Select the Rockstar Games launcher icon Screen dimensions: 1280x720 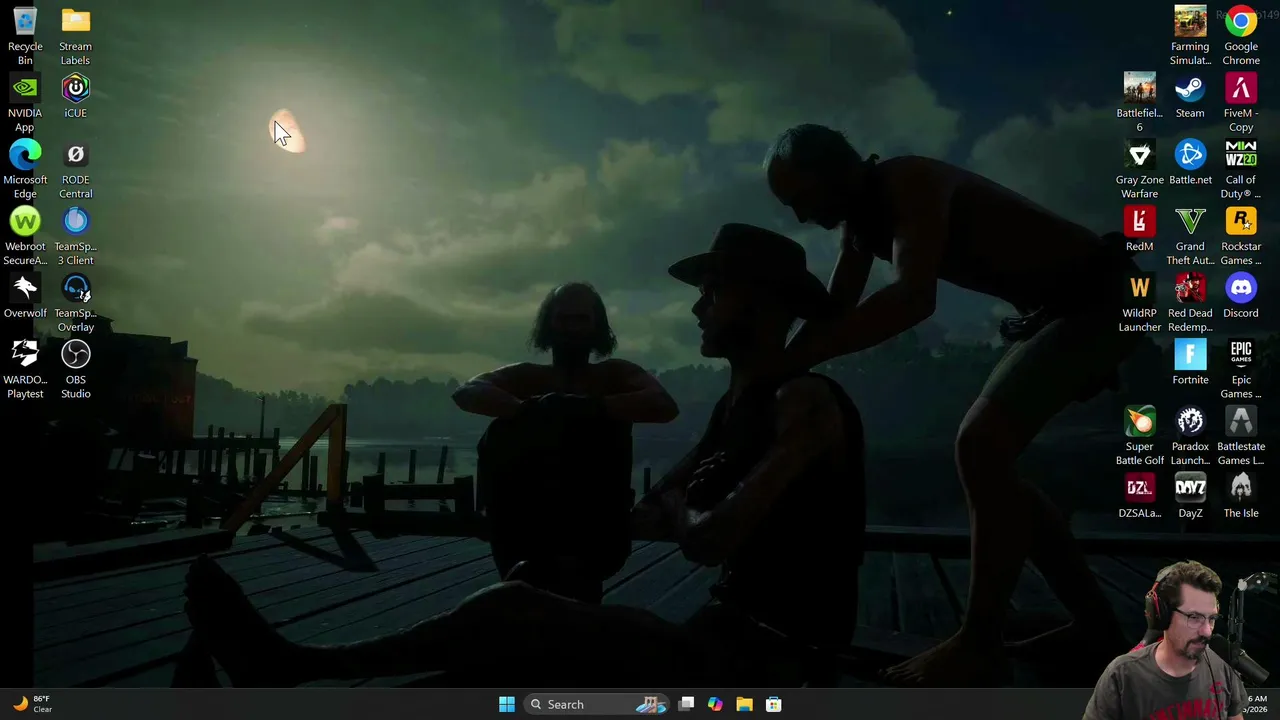click(x=1241, y=236)
